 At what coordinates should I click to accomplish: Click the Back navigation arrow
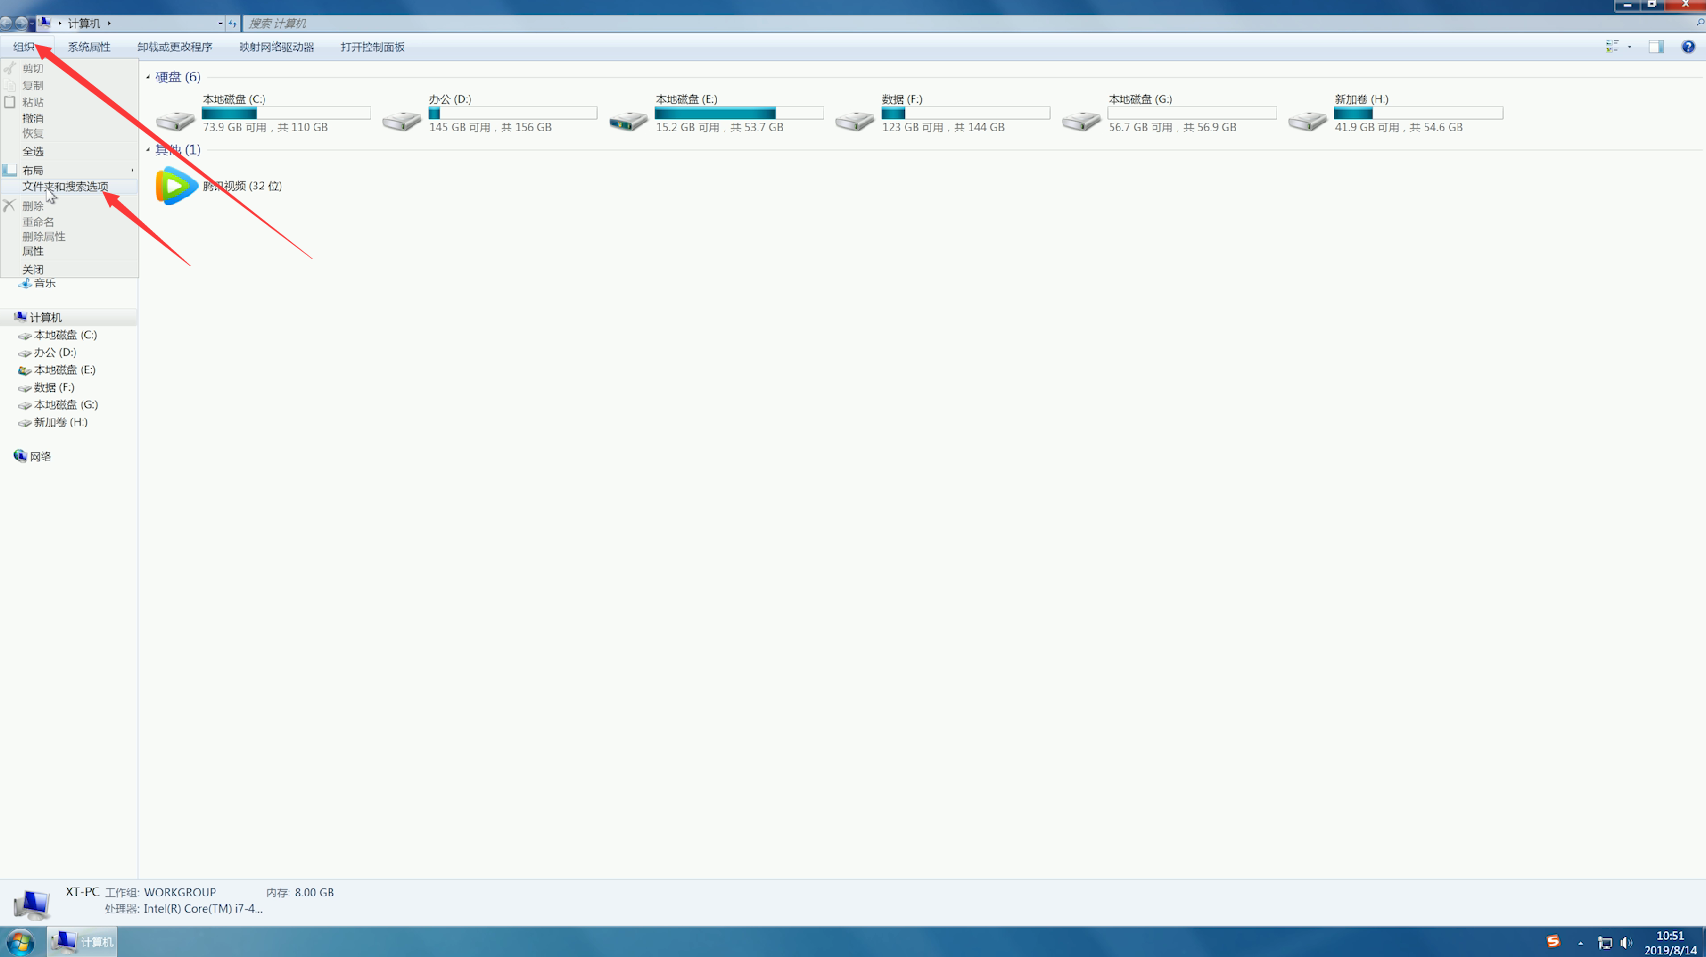(x=6, y=23)
